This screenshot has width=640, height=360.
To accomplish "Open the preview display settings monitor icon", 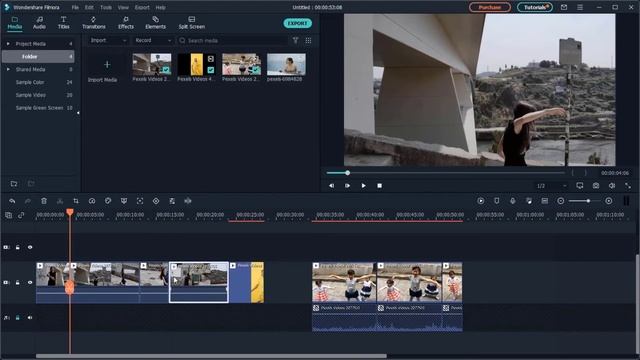I will click(x=580, y=186).
